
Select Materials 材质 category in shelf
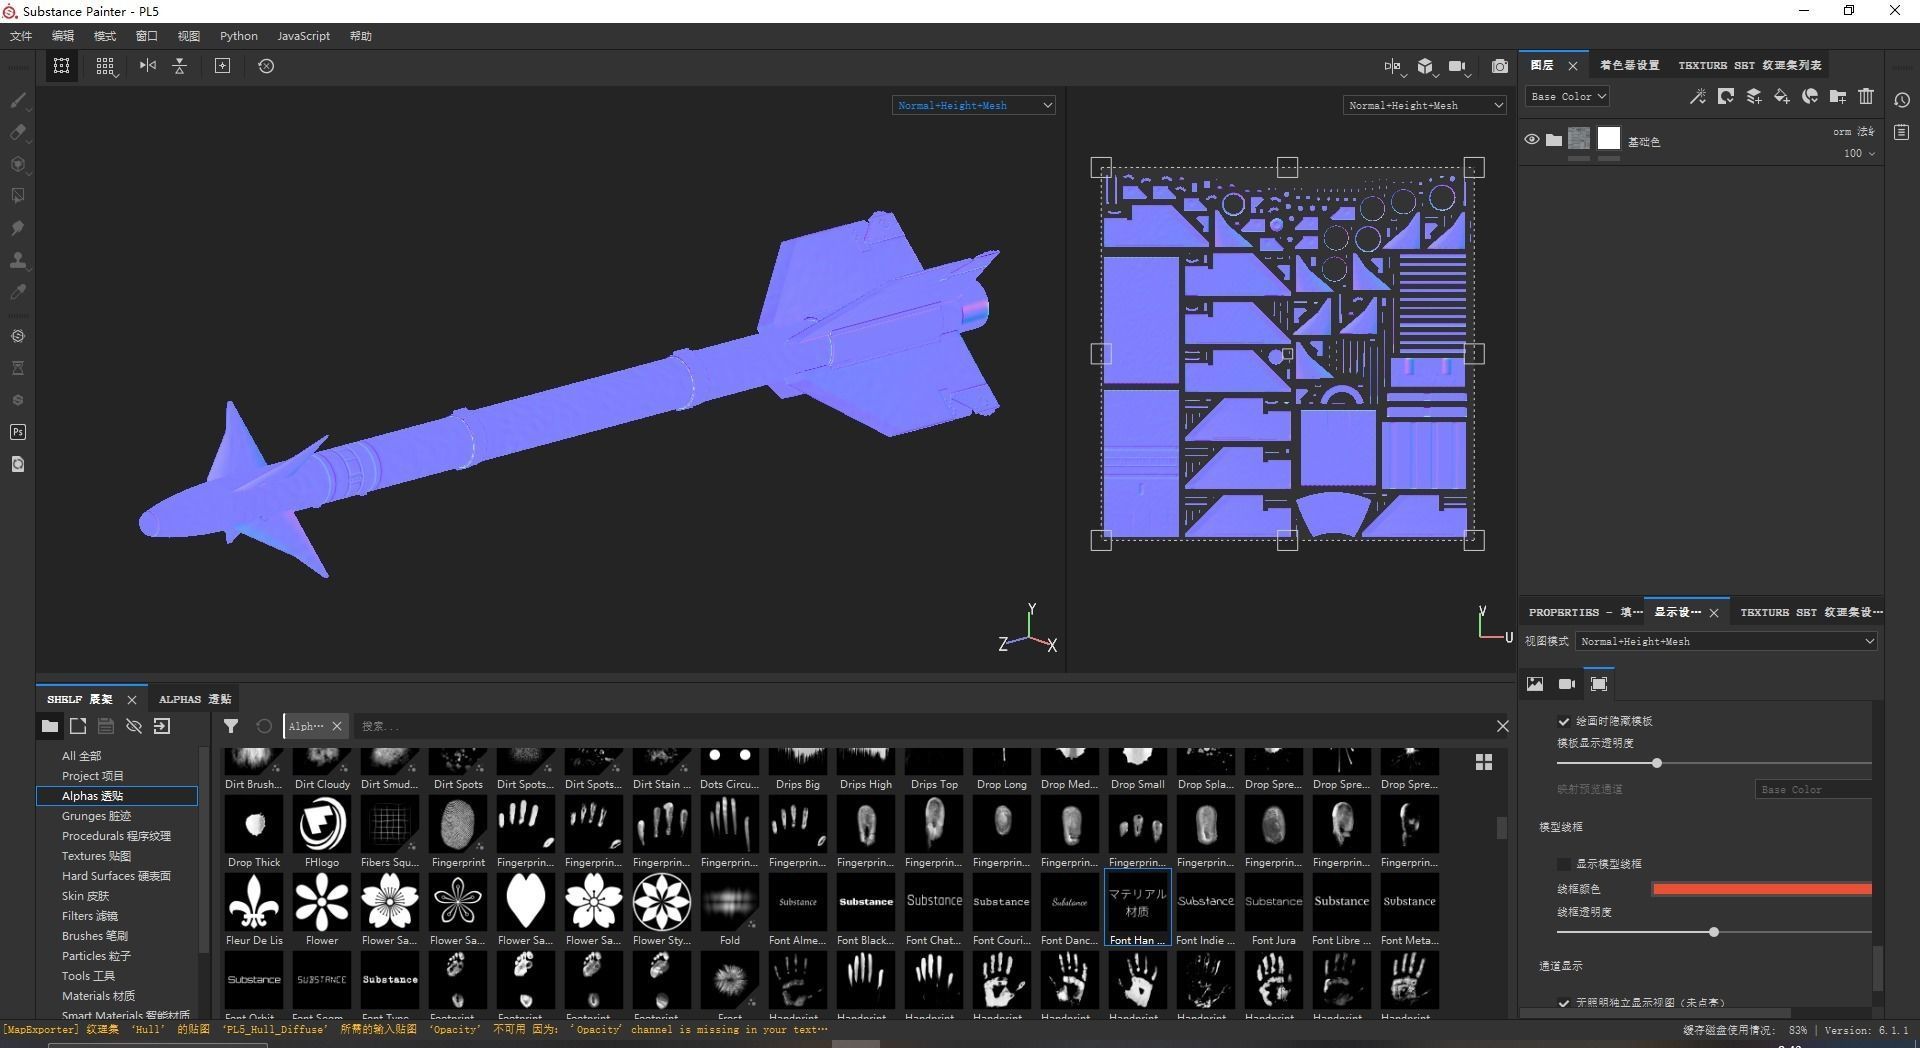coord(98,996)
